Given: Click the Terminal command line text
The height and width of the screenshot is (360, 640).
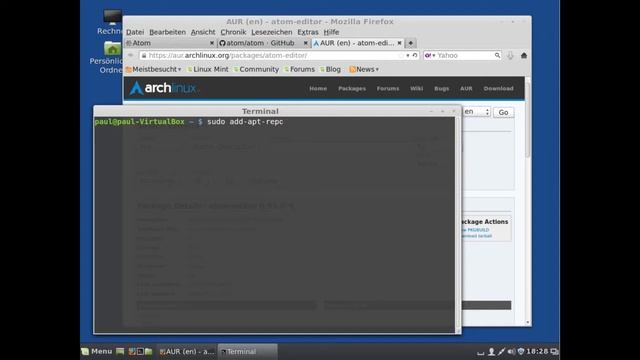Looking at the screenshot, I should (x=245, y=122).
